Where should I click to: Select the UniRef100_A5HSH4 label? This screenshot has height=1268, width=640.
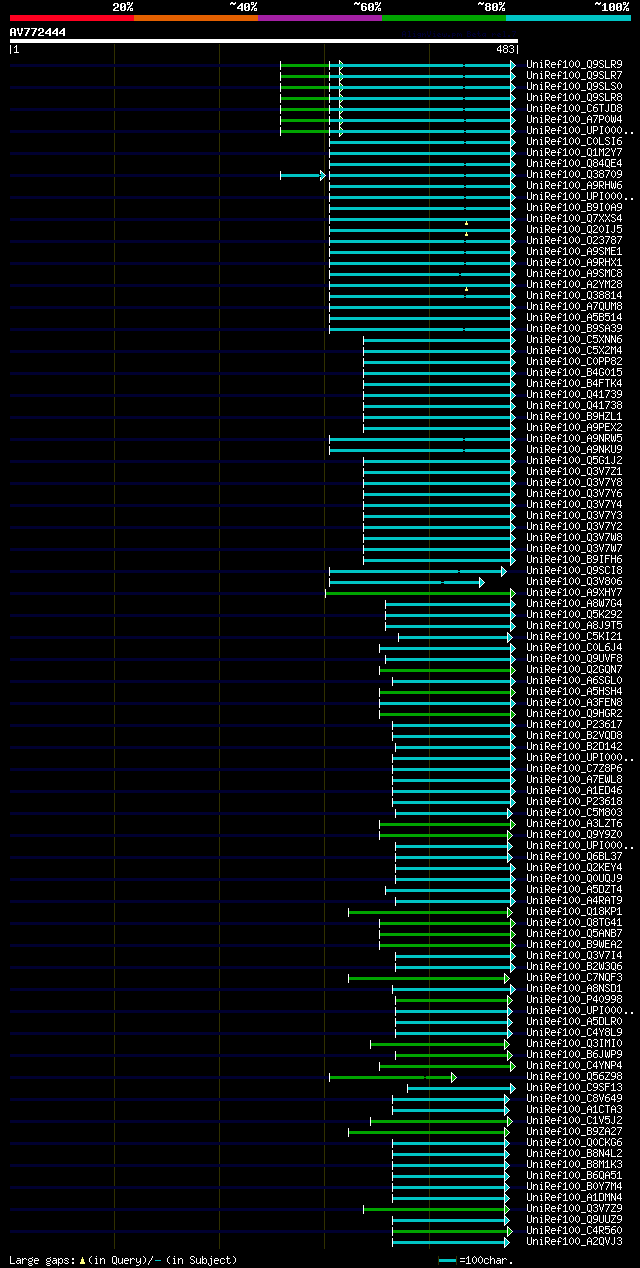tap(574, 692)
